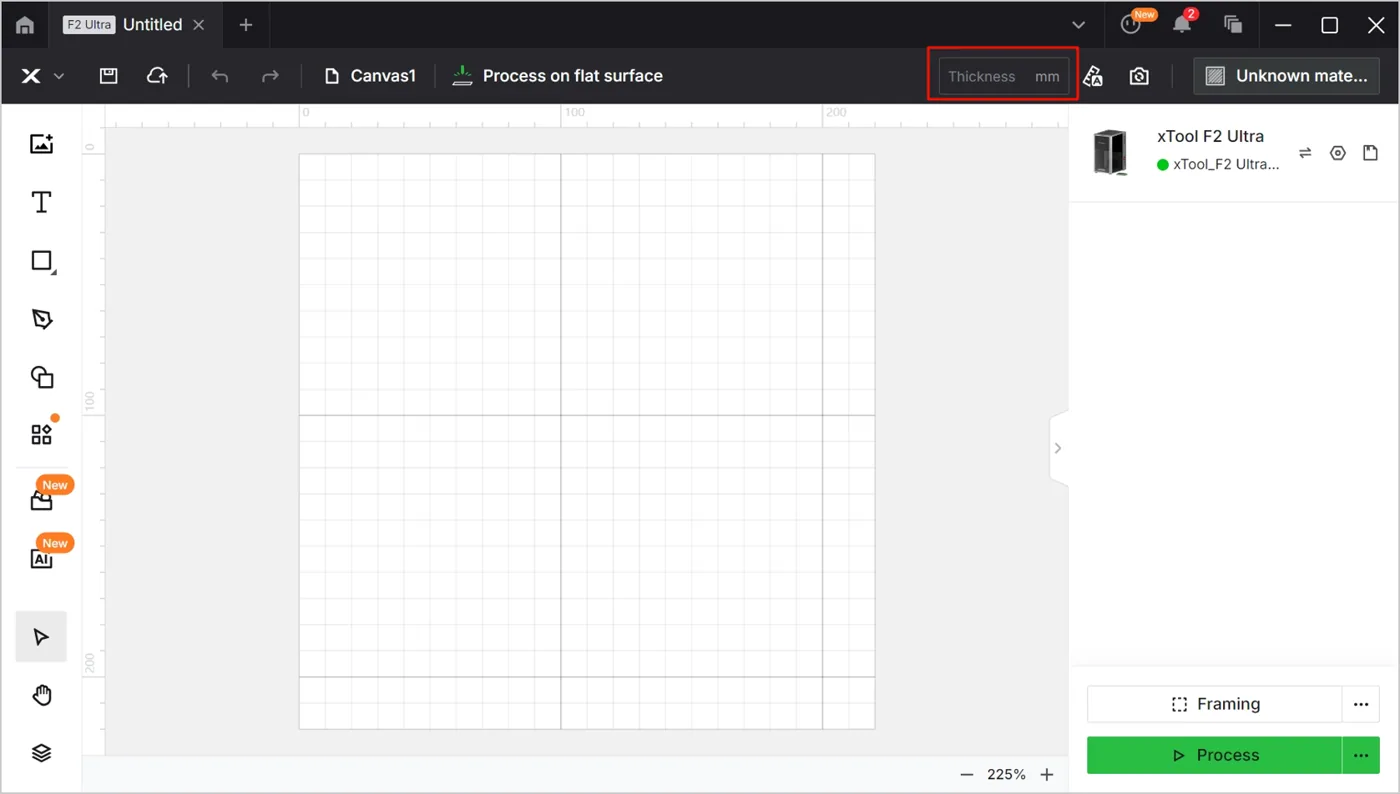Start the job with Process button

(1214, 755)
